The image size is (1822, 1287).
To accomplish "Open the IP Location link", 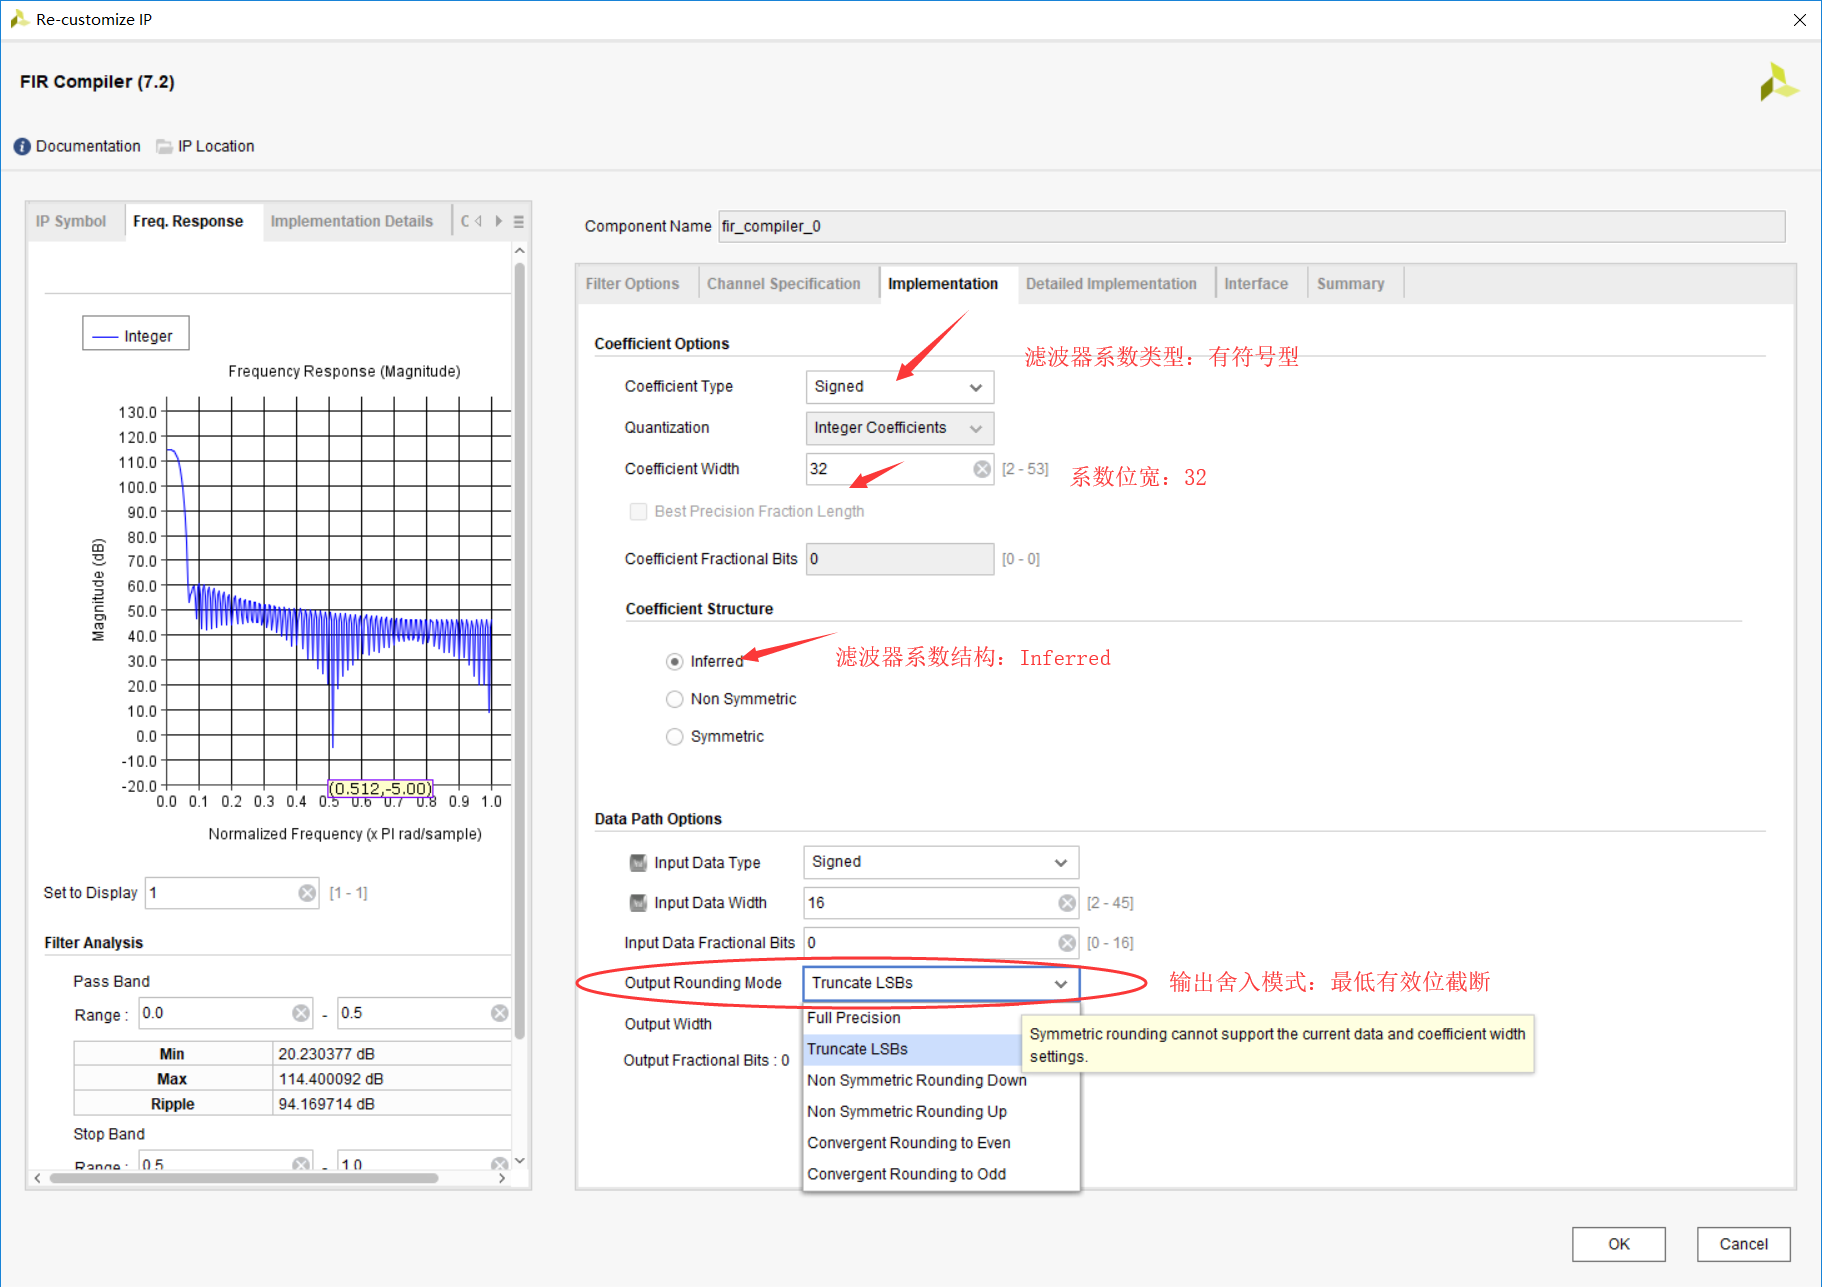I will point(216,146).
